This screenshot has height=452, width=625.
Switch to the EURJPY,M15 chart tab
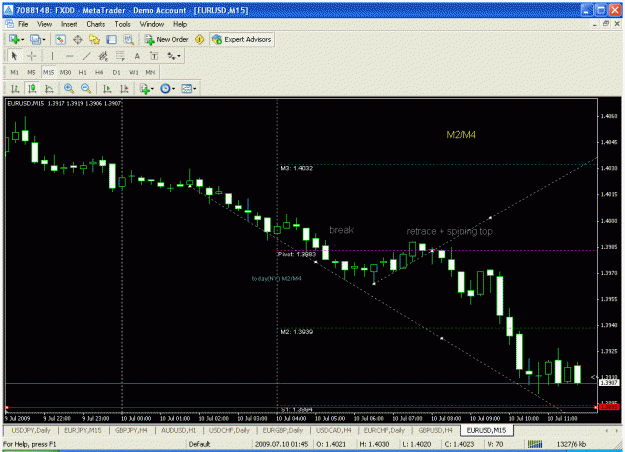click(83, 430)
